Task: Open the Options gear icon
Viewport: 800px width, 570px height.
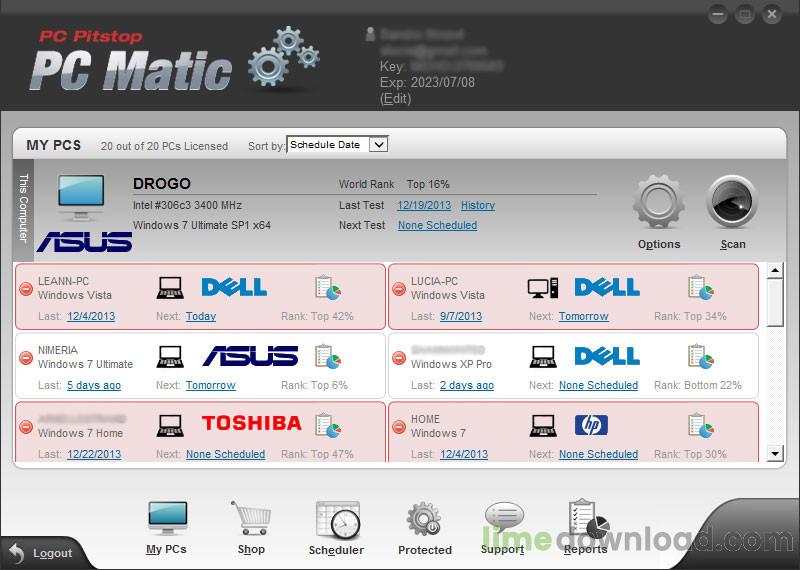Action: tap(659, 202)
